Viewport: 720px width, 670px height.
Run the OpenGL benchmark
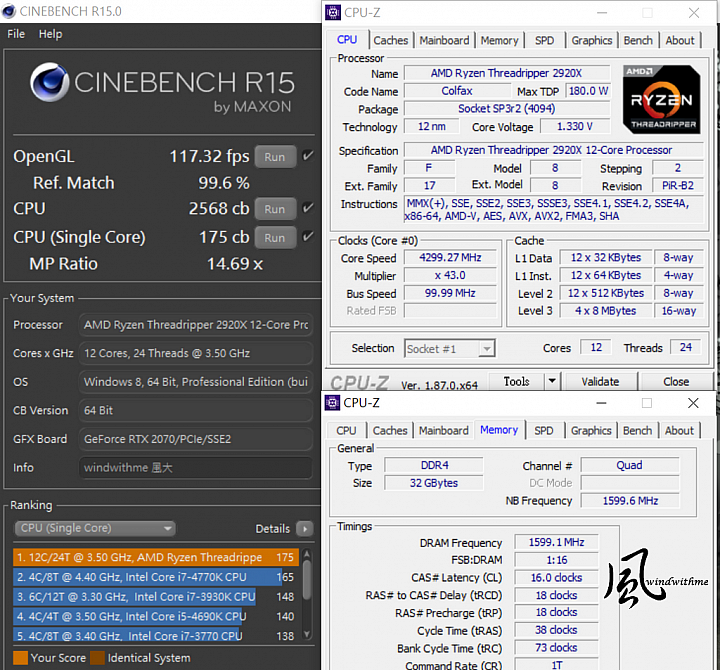pos(275,157)
